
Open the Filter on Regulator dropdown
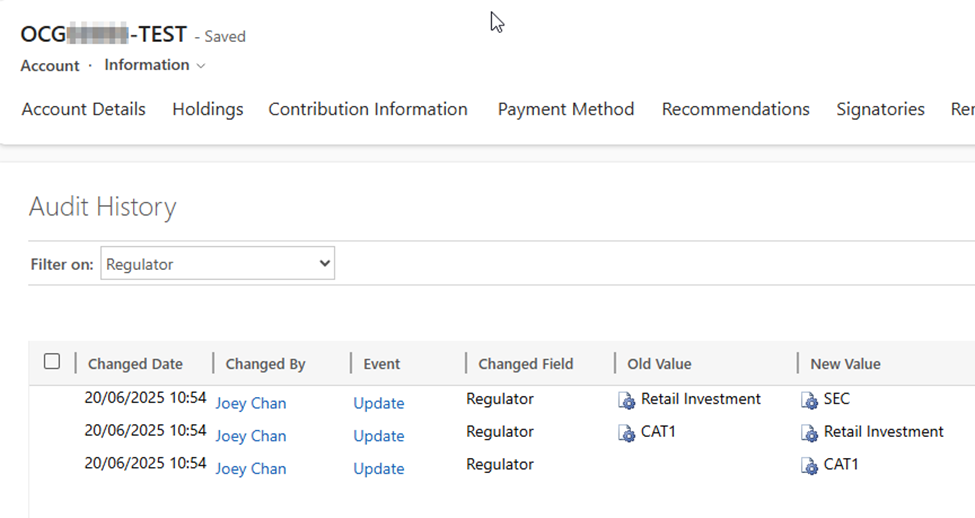(x=217, y=264)
